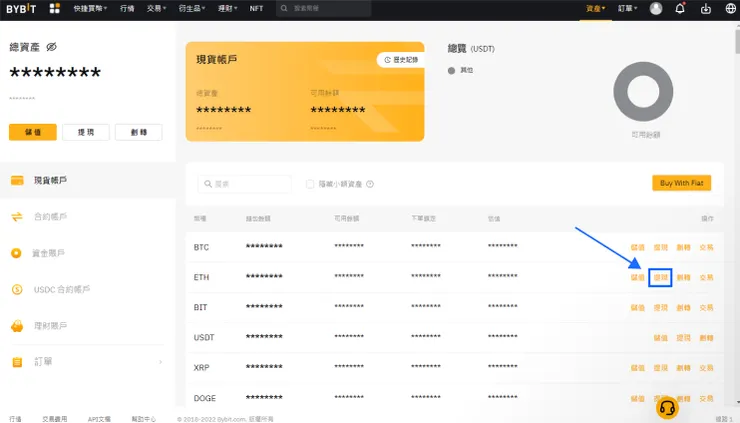Viewport: 740px width, 423px height.
Task: Open the headset customer support chat icon
Action: (x=667, y=407)
